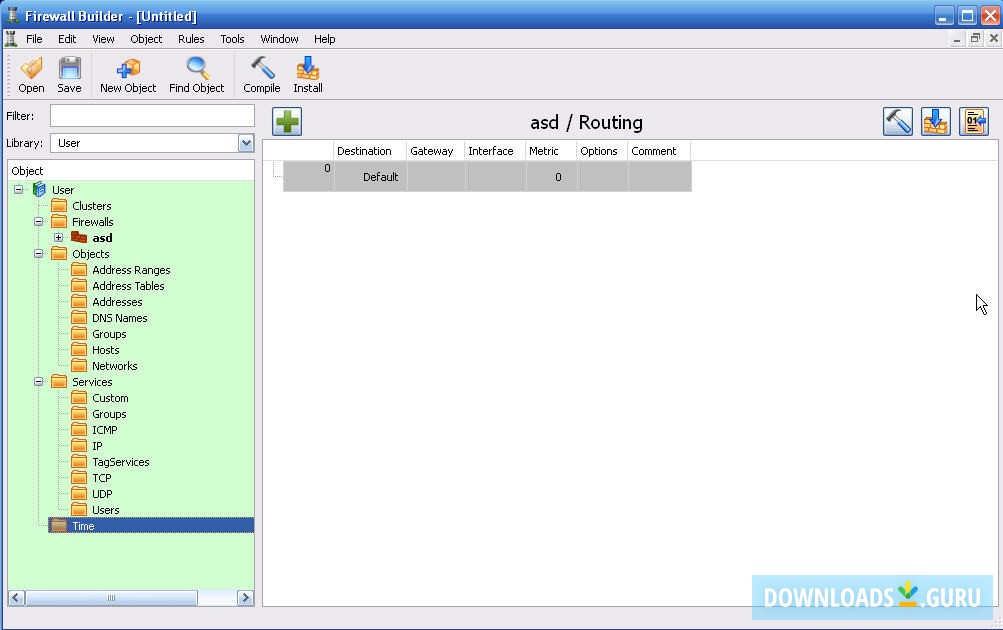Click the Gateway column header
This screenshot has width=1003, height=630.
click(436, 151)
